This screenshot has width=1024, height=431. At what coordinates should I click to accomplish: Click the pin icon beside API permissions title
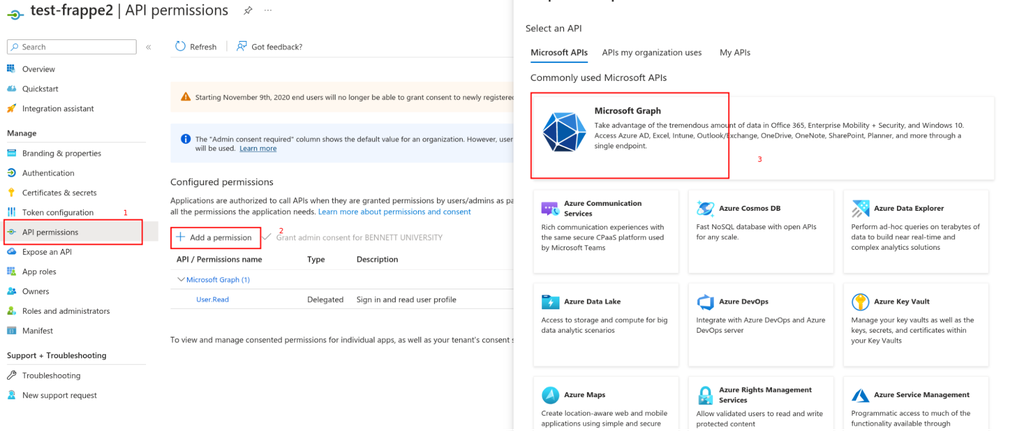click(x=247, y=10)
